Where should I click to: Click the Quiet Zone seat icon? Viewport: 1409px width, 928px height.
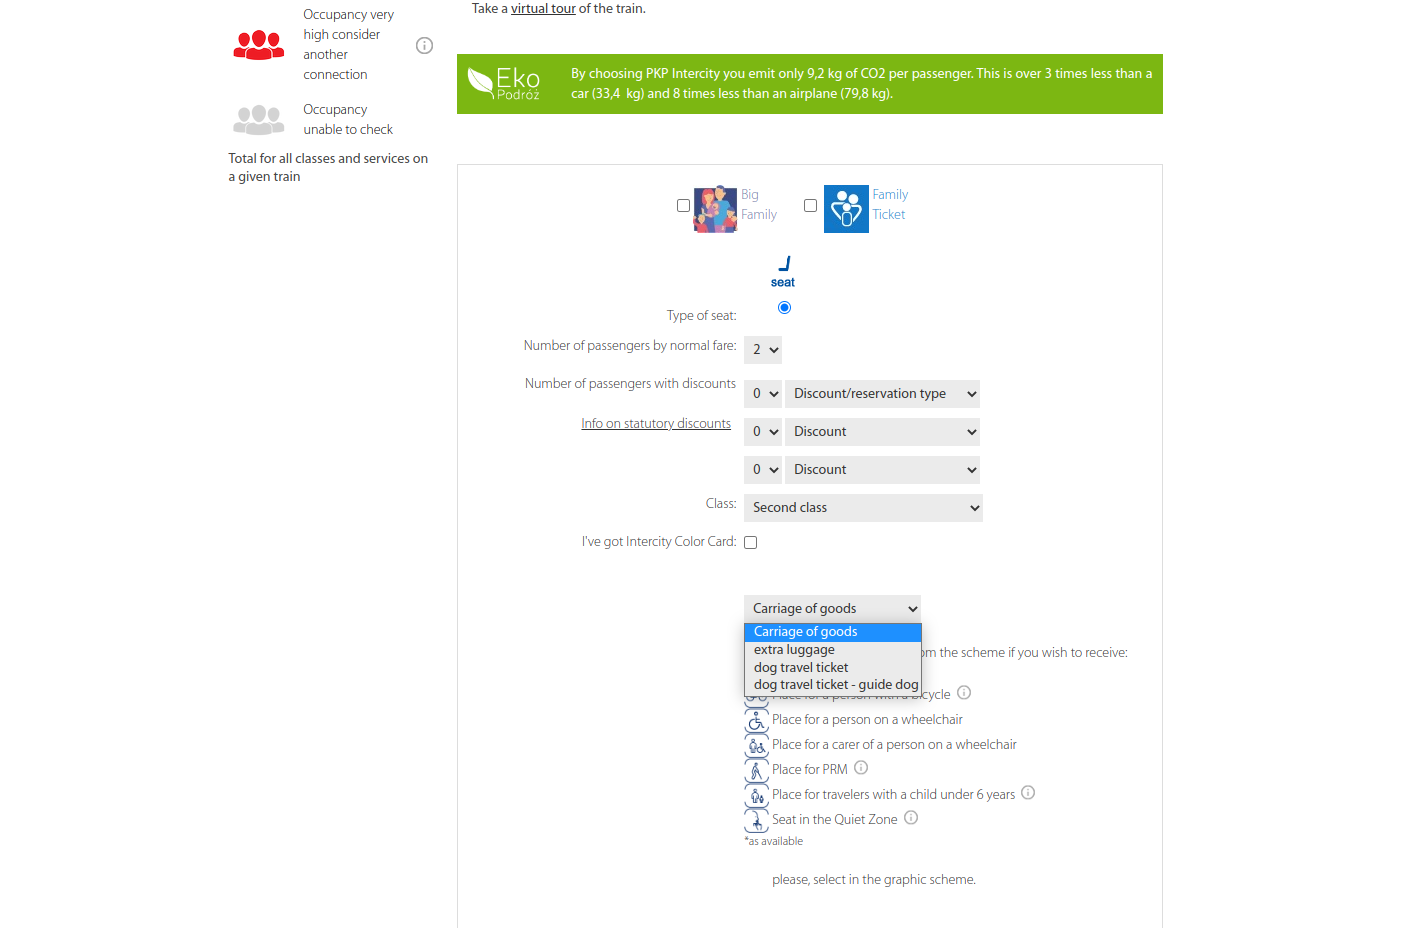tap(756, 821)
